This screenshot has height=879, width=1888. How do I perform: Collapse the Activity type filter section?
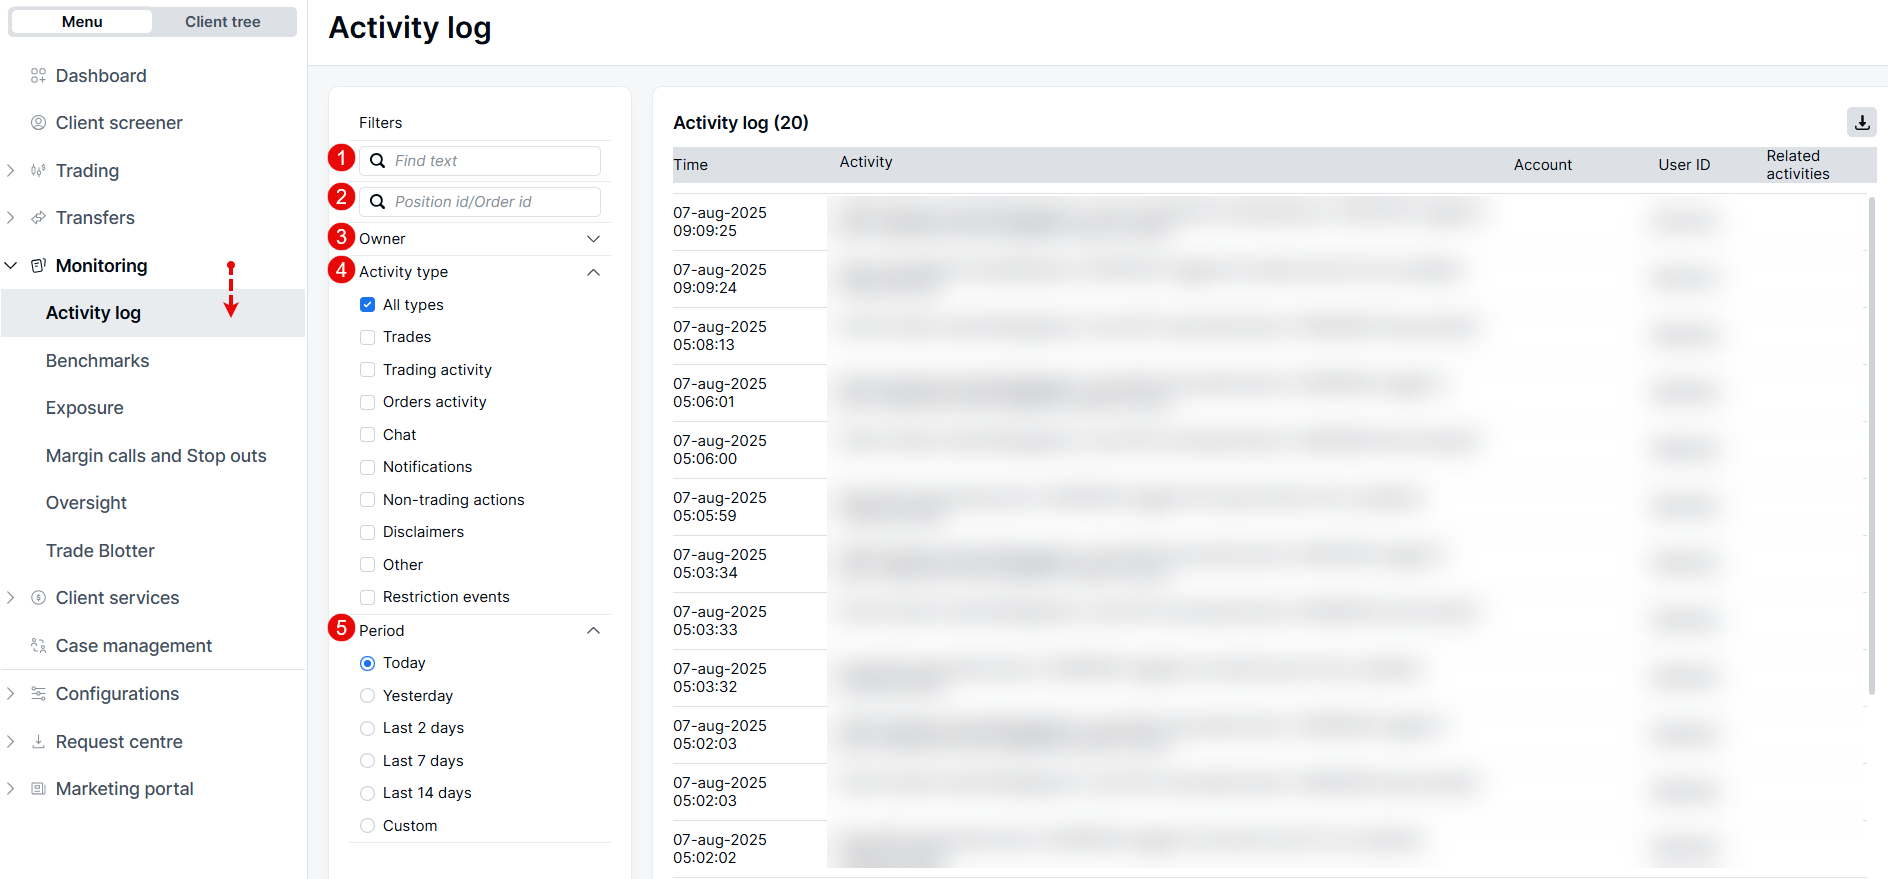click(x=593, y=272)
